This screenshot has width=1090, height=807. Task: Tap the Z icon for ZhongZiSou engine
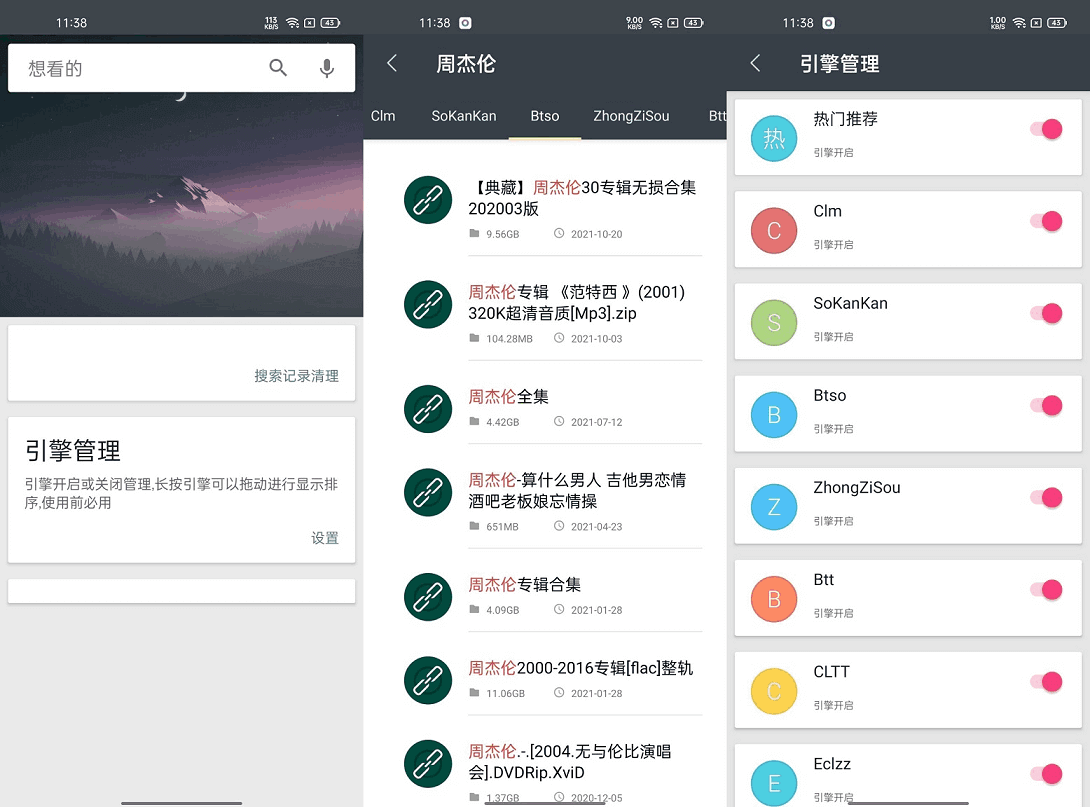tap(773, 506)
